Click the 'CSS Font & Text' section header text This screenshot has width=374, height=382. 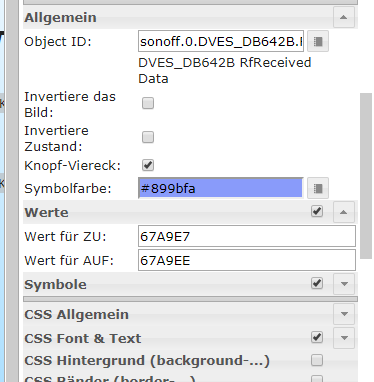tap(83, 339)
